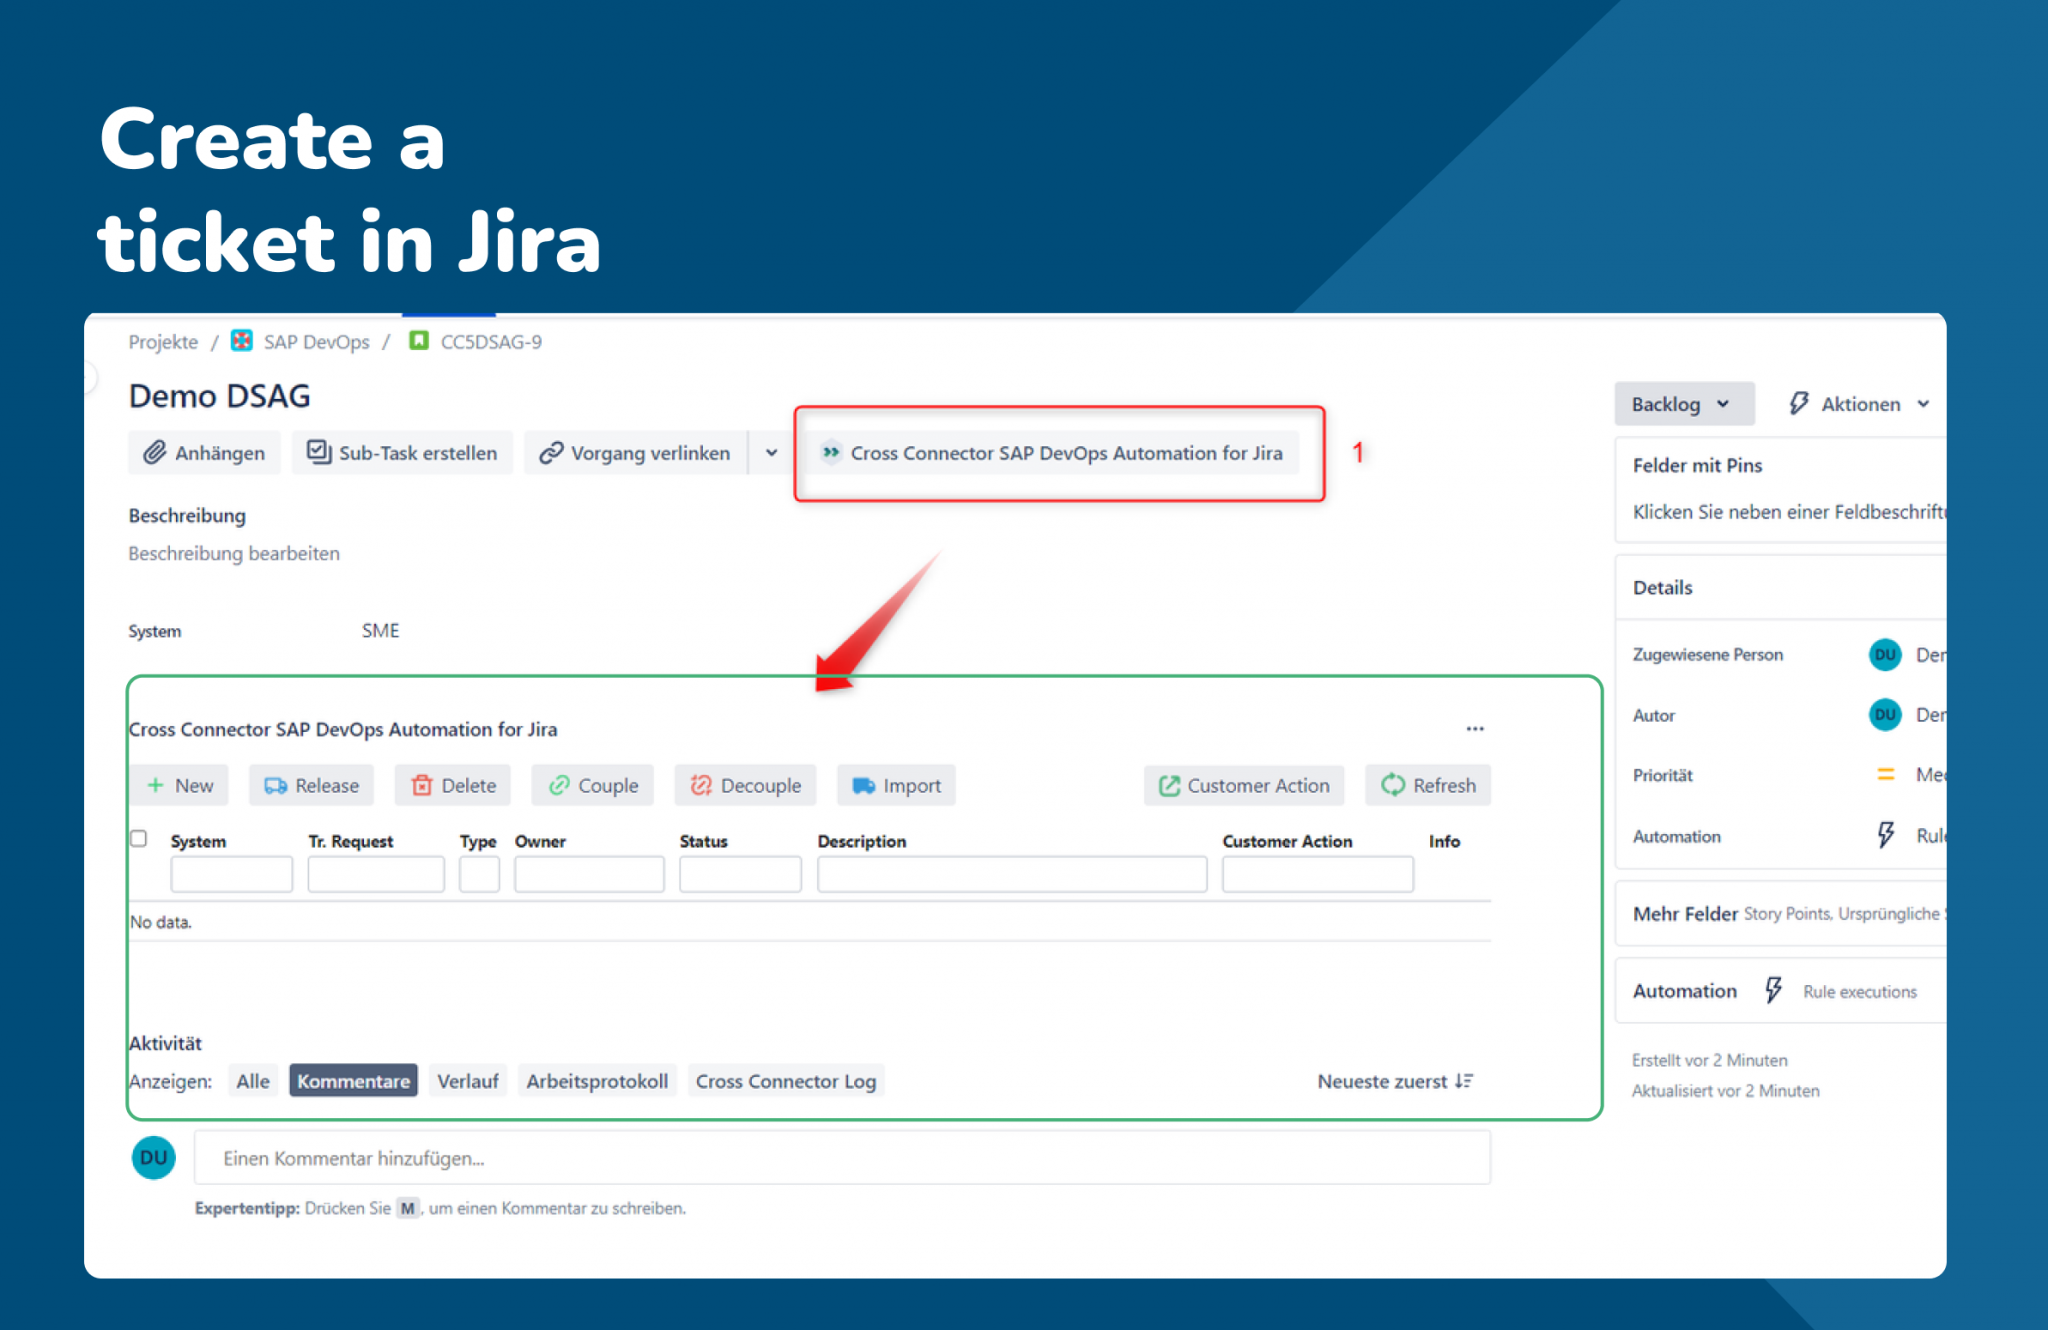Screen dimensions: 2048x1330
Task: Click the Status column header
Action: [703, 842]
